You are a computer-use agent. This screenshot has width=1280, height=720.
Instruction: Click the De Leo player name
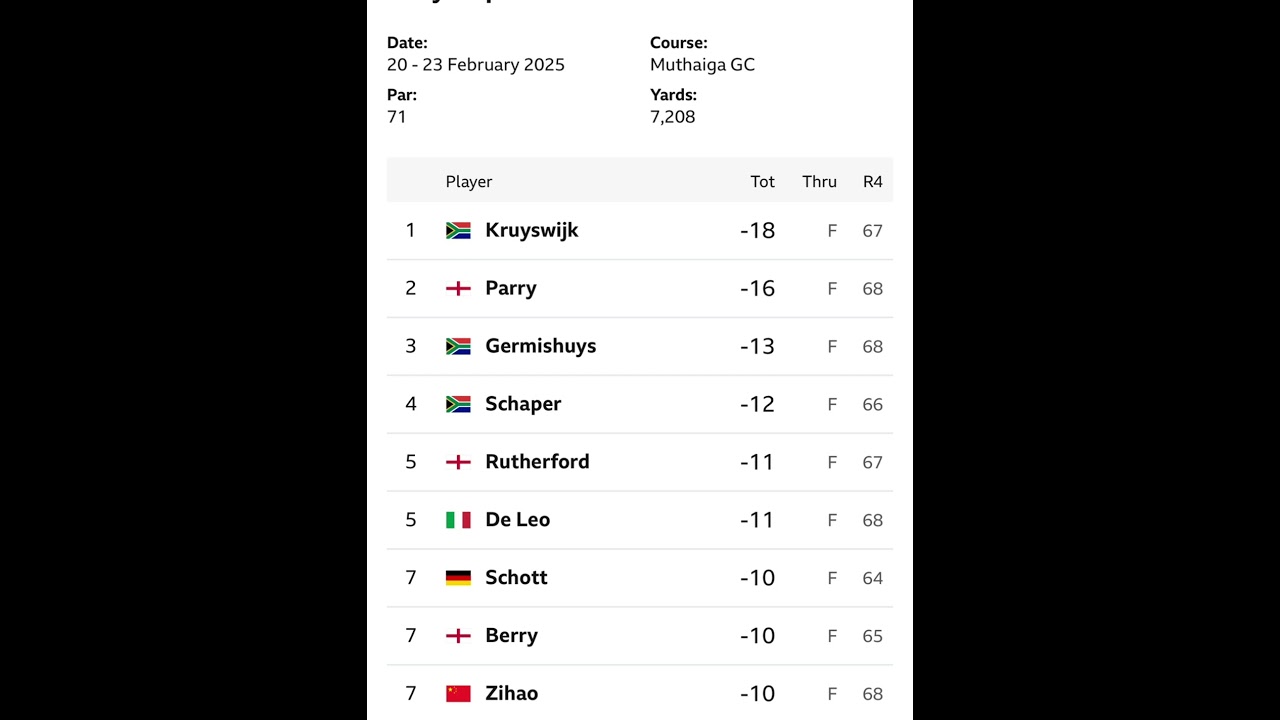[x=518, y=519]
